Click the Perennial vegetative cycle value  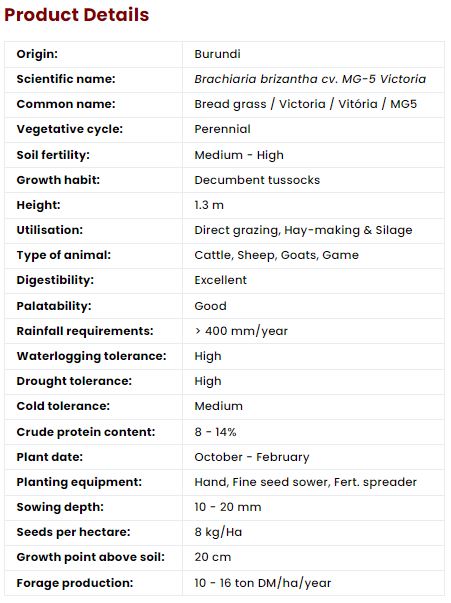click(x=222, y=129)
